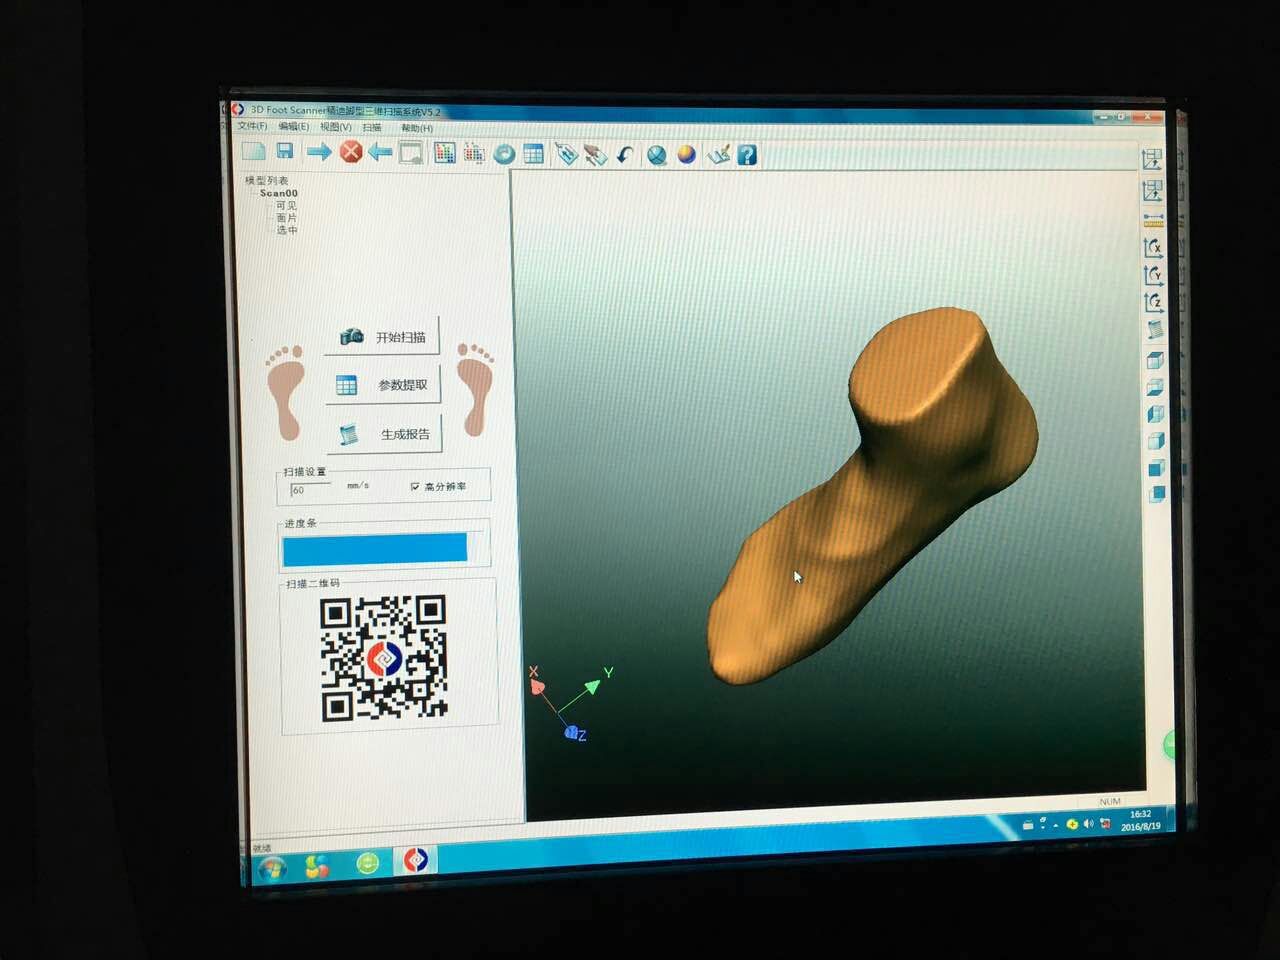This screenshot has height=960, width=1280.
Task: Click the tag icon with arrows
Action: pos(595,155)
